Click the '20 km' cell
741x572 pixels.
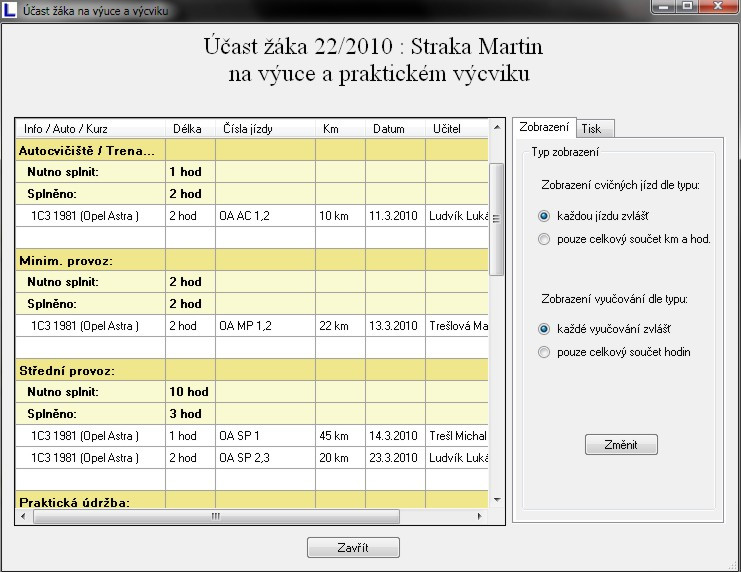(340, 458)
